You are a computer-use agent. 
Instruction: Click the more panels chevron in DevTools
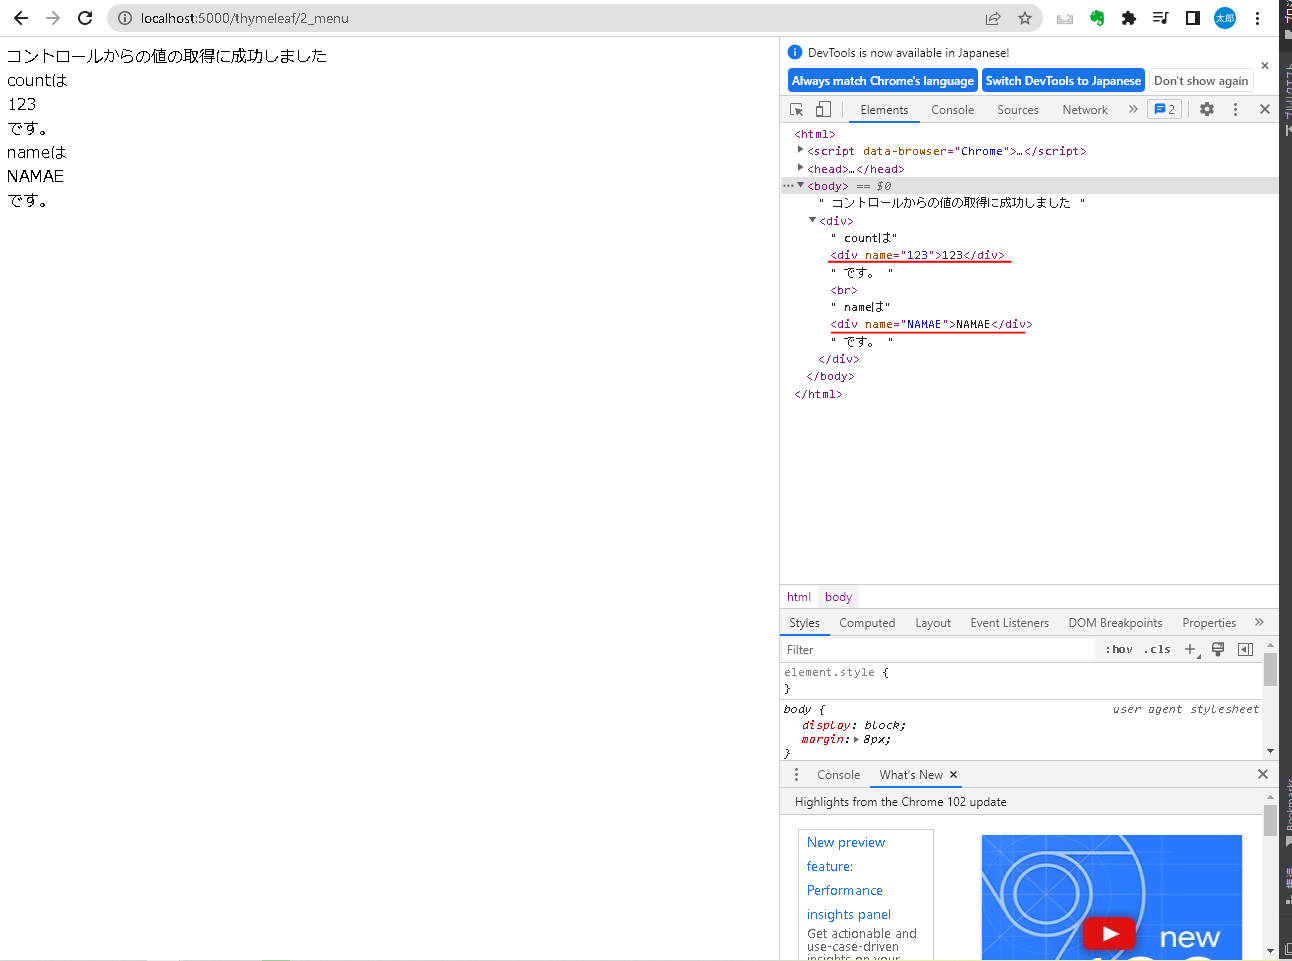point(1133,109)
